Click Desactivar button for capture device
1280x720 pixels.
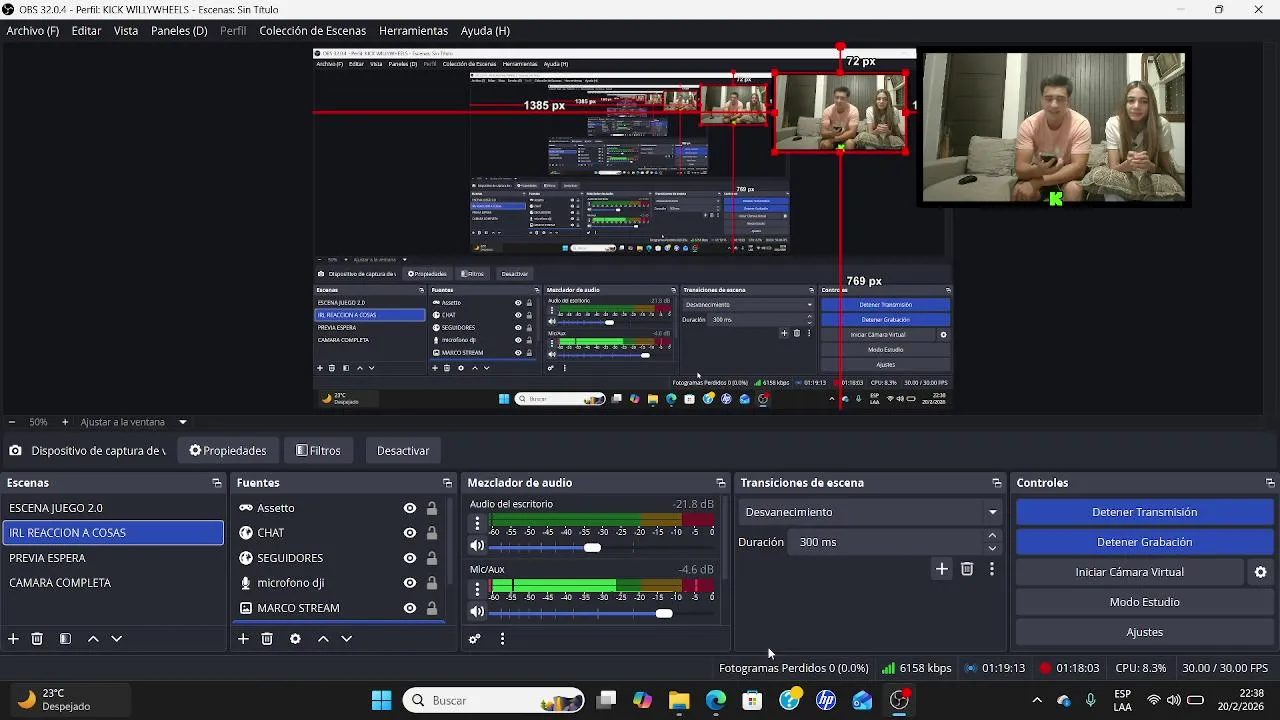point(403,451)
